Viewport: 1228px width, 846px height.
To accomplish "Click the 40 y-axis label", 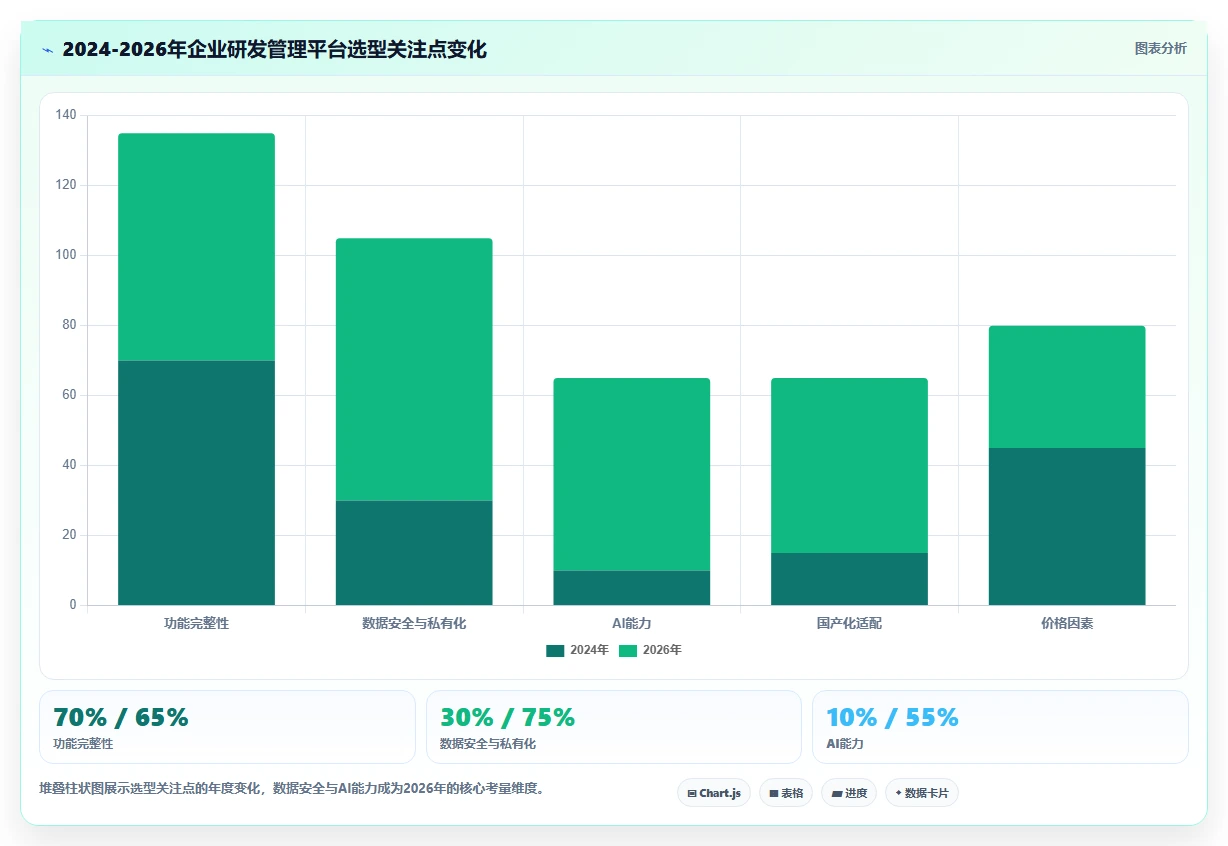I will (69, 465).
